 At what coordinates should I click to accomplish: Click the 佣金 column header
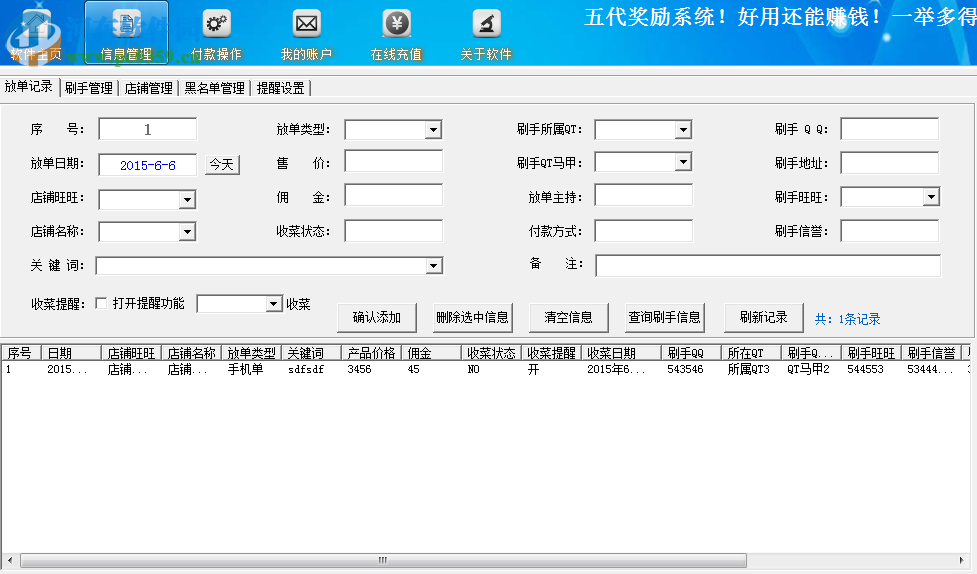(431, 353)
